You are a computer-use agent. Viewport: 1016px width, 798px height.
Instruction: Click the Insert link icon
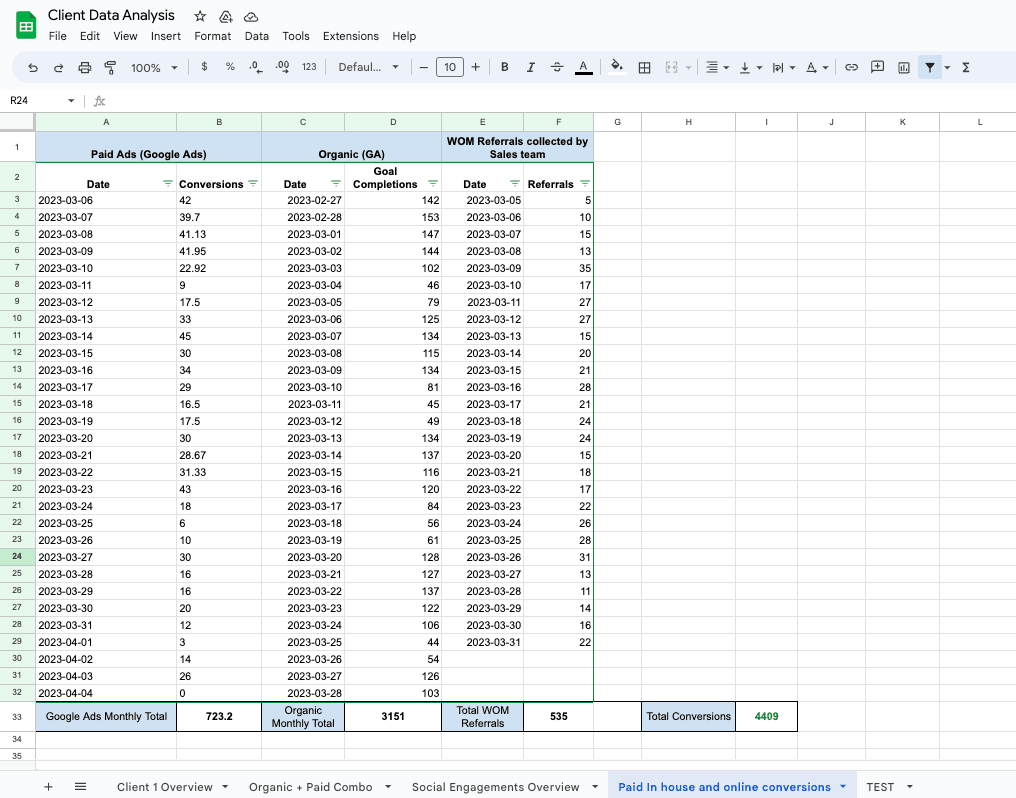(x=851, y=67)
